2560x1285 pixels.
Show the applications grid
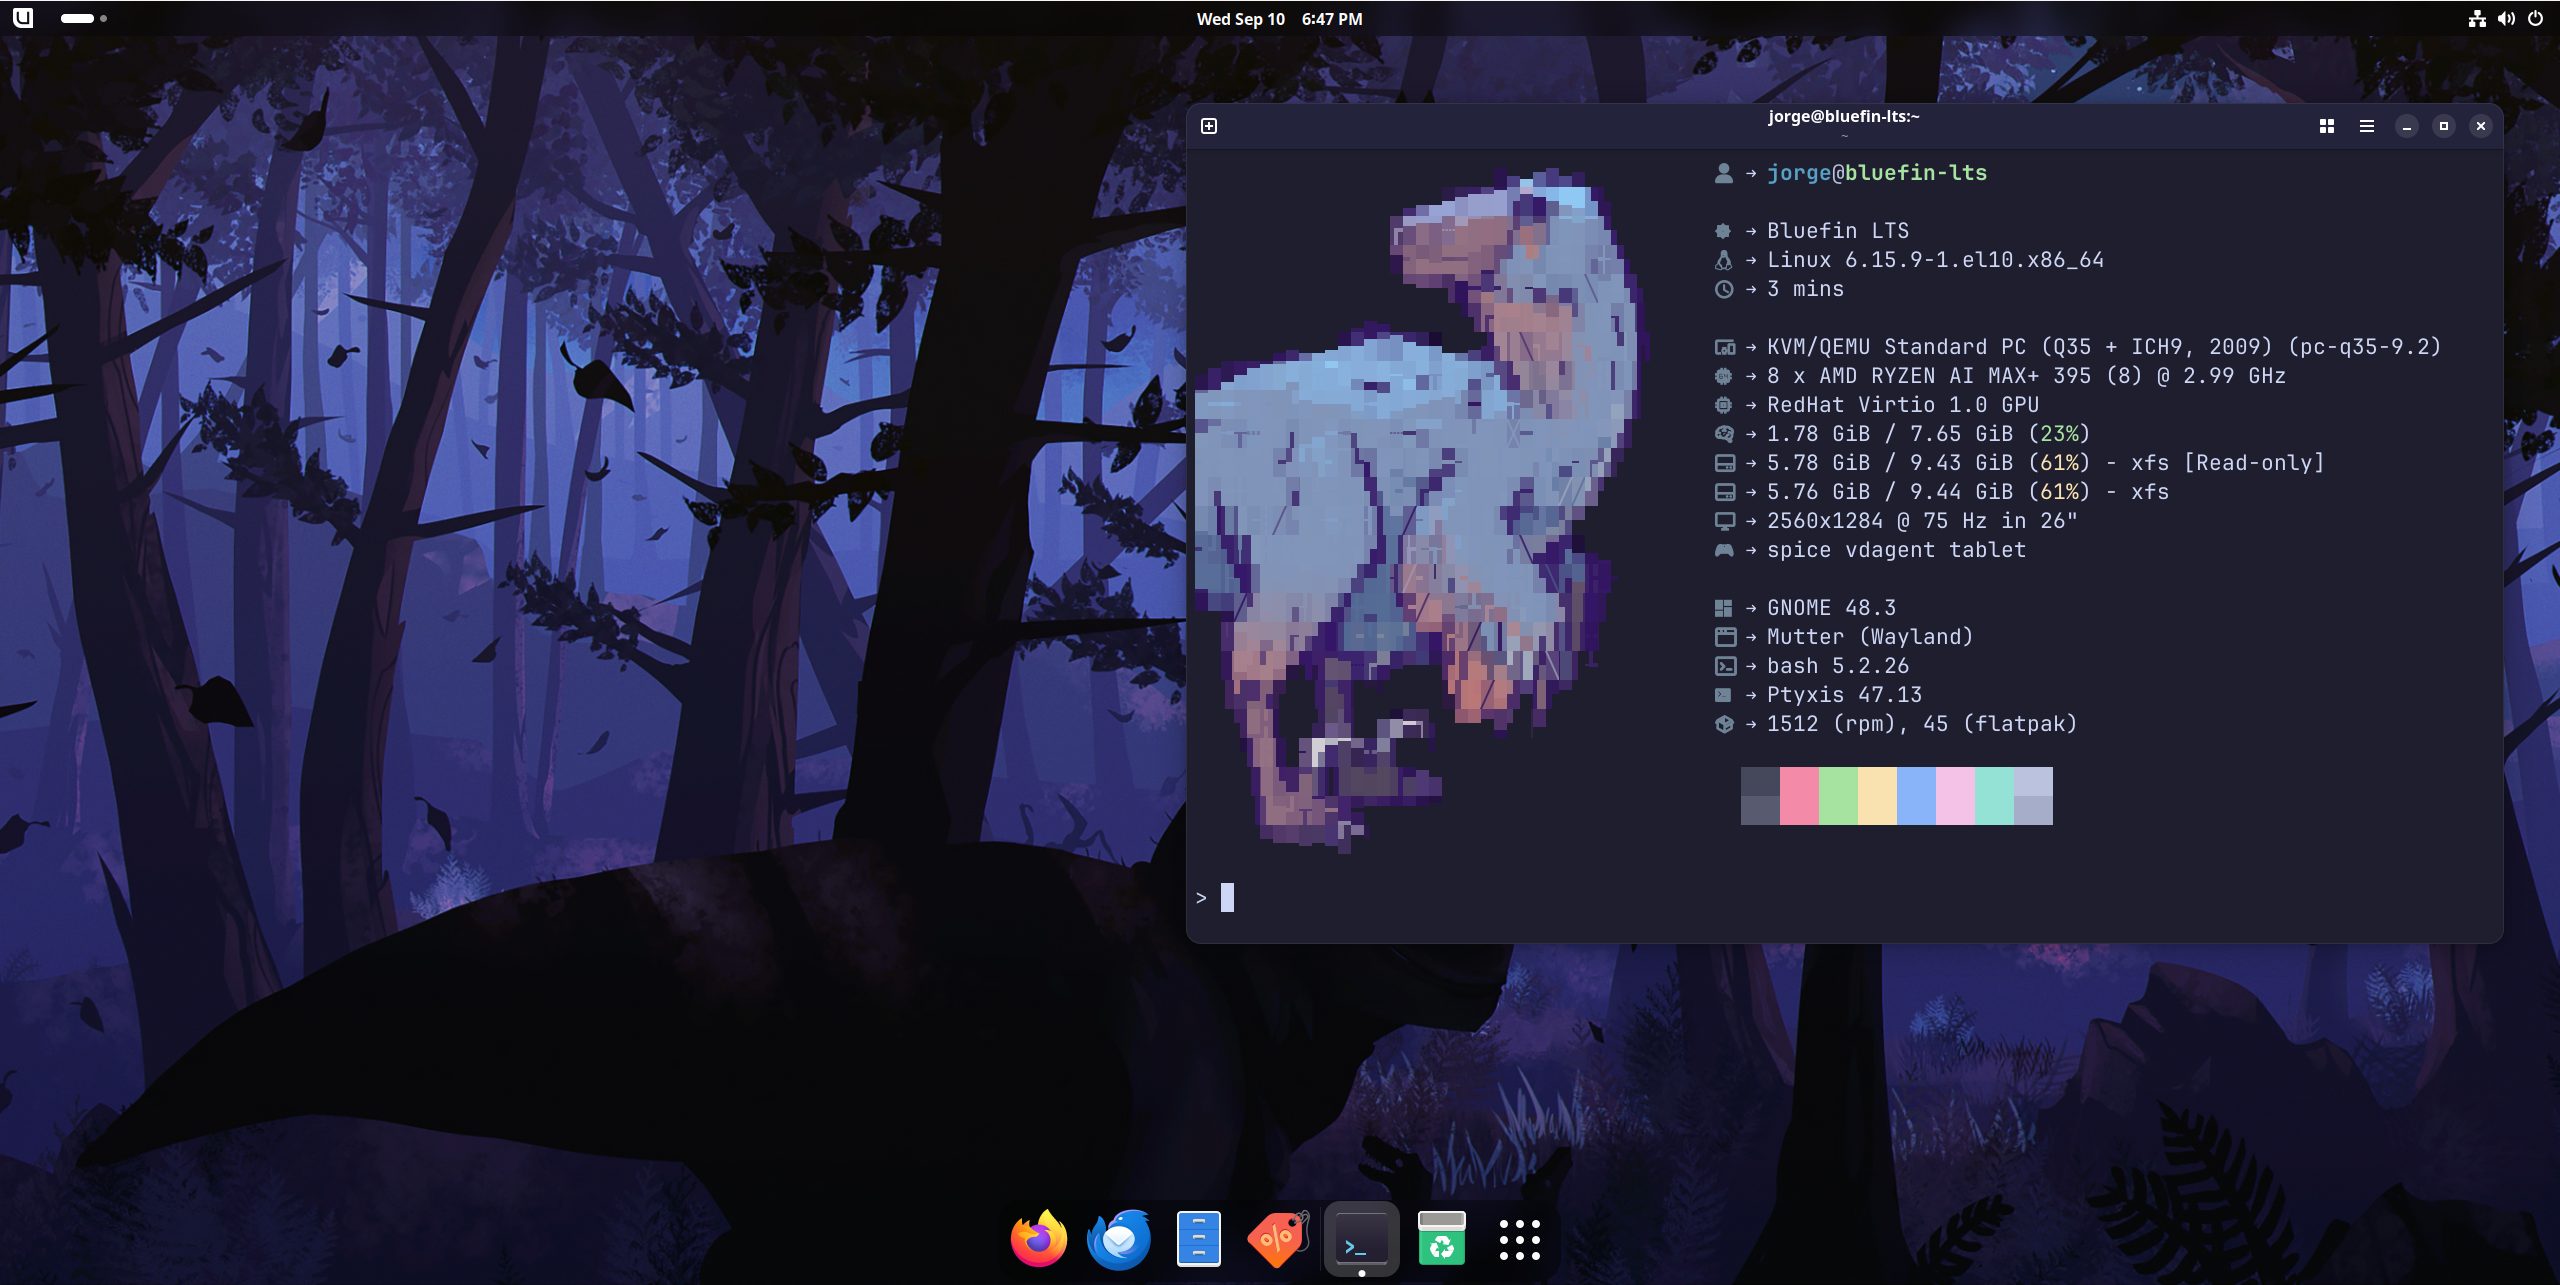[x=1519, y=1240]
